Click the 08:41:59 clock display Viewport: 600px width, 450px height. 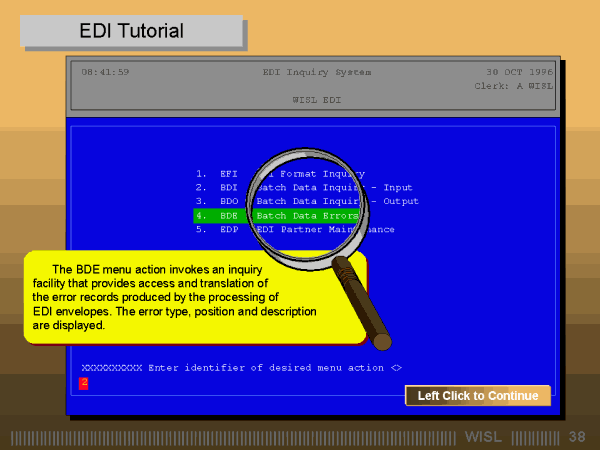105,72
